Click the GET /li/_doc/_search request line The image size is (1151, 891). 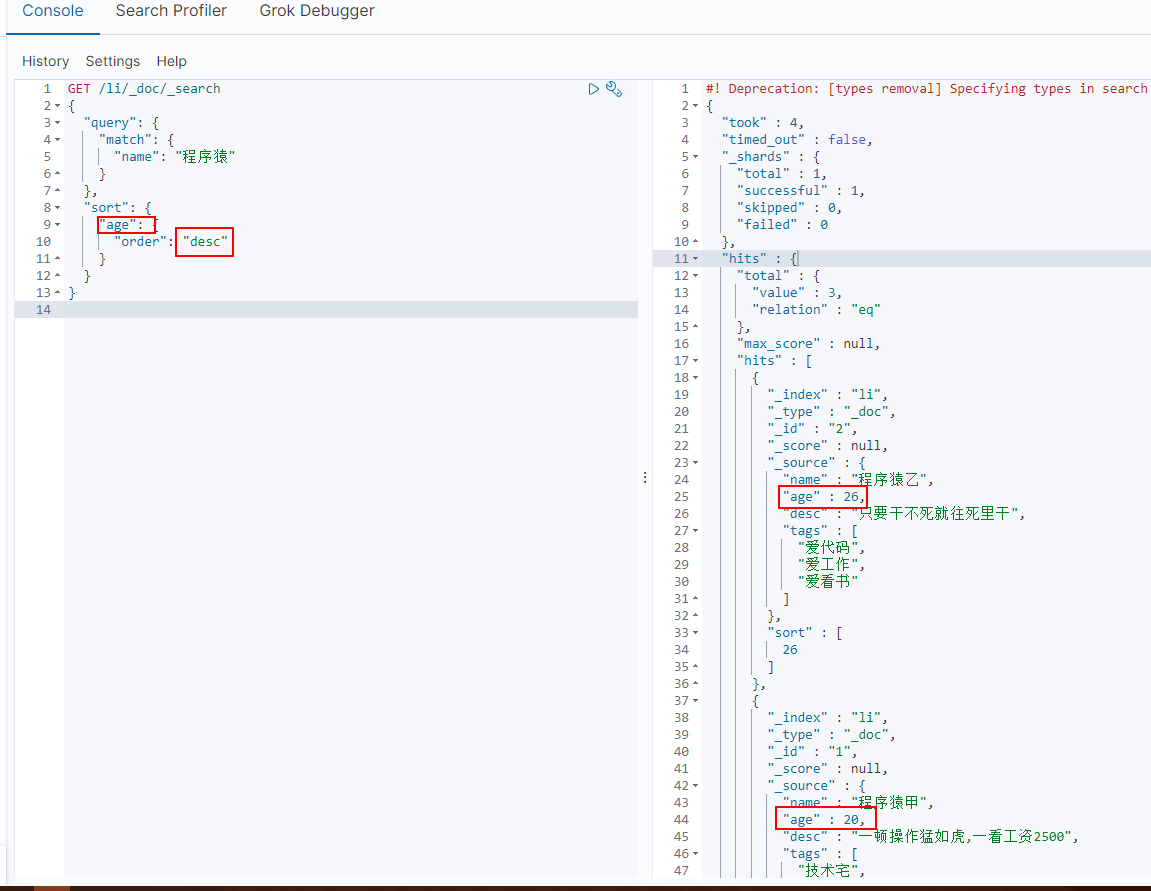144,89
